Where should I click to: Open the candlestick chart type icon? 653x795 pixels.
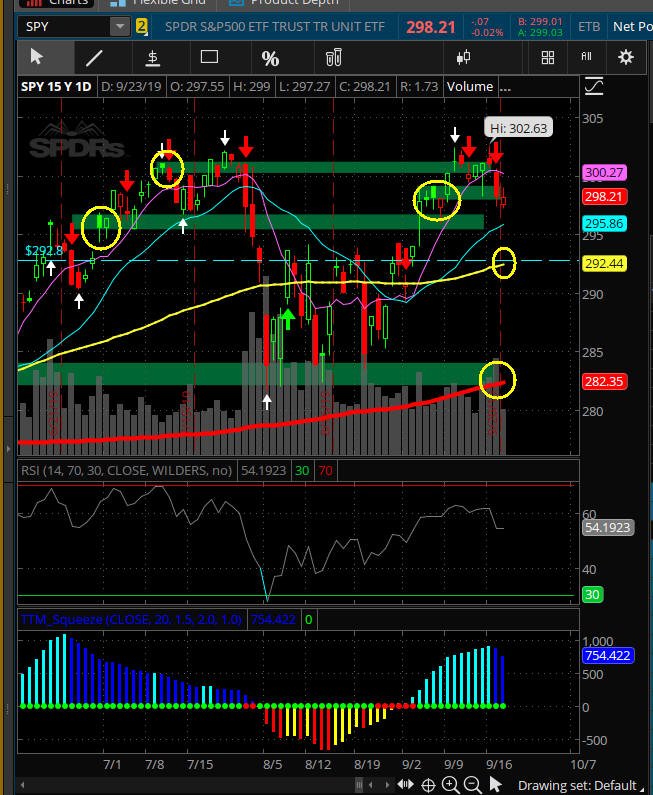(463, 57)
